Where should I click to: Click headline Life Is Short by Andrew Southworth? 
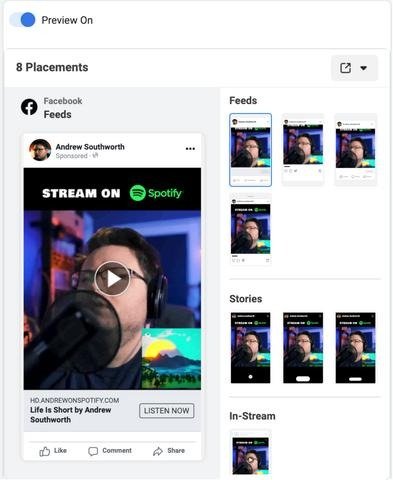pos(71,415)
